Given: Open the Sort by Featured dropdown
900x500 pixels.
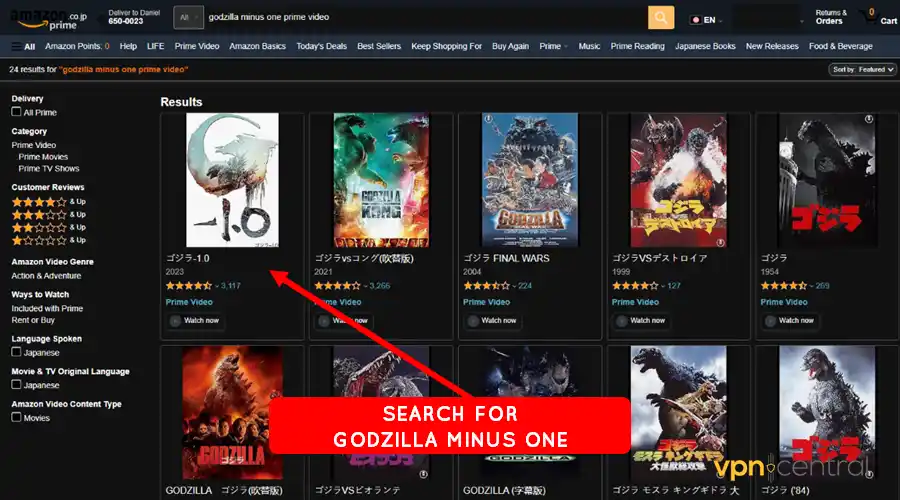Looking at the screenshot, I should coord(862,69).
